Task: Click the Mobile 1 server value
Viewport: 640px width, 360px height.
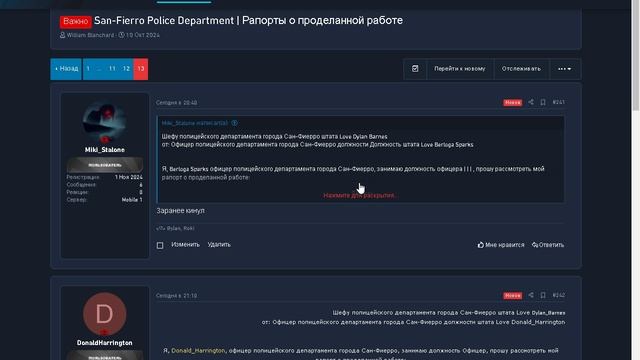Action: (x=132, y=200)
